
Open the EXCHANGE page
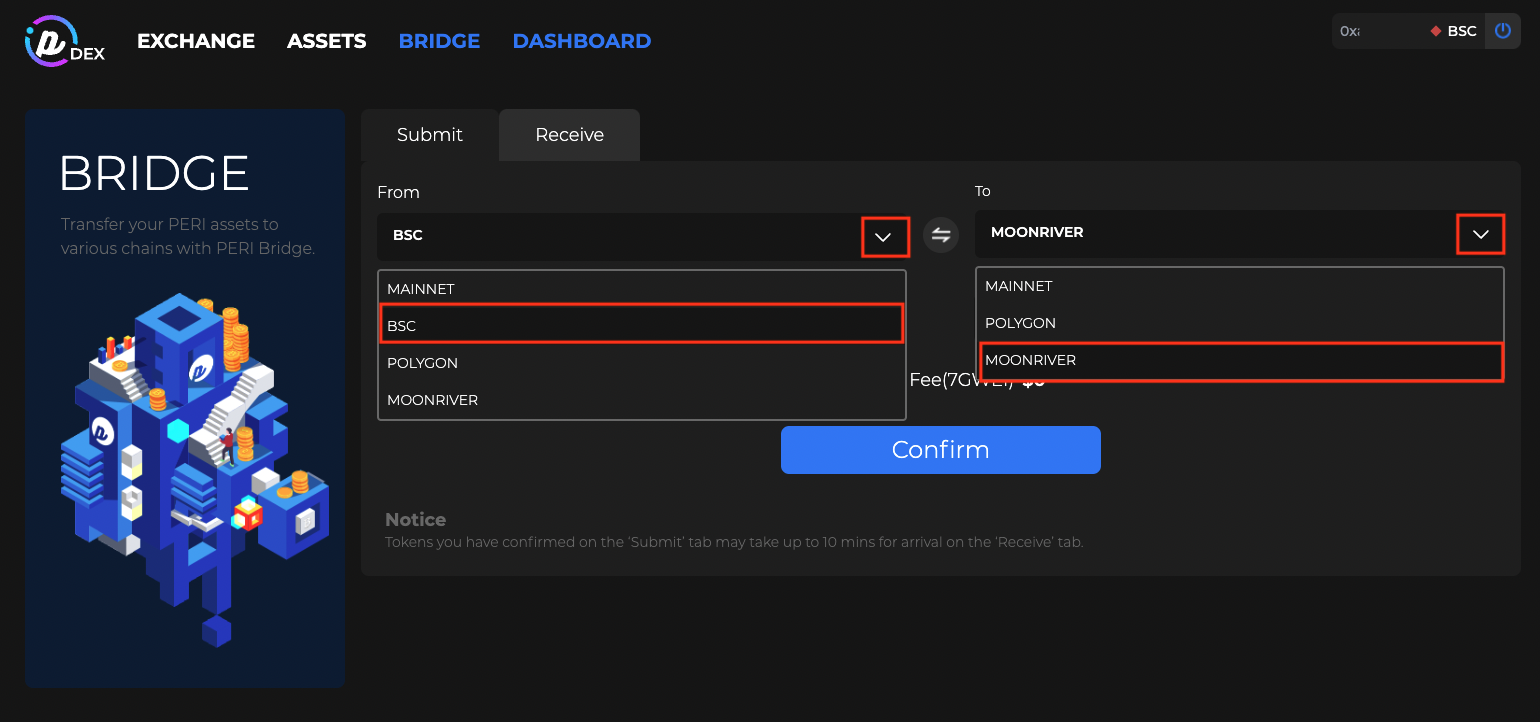click(196, 41)
